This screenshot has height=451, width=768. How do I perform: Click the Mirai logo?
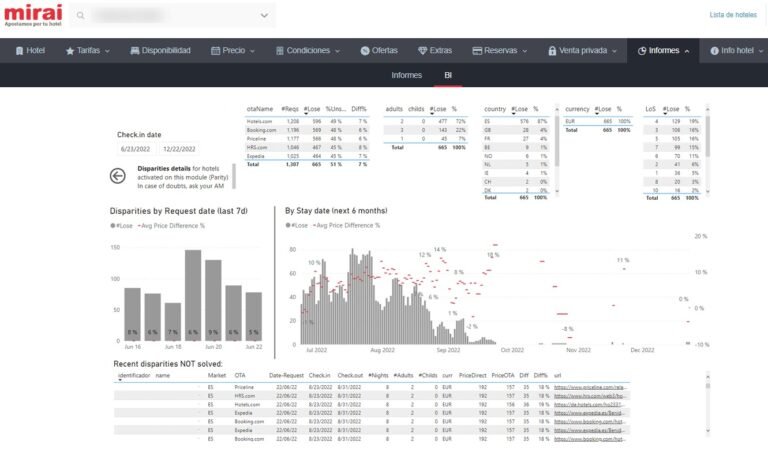point(32,15)
